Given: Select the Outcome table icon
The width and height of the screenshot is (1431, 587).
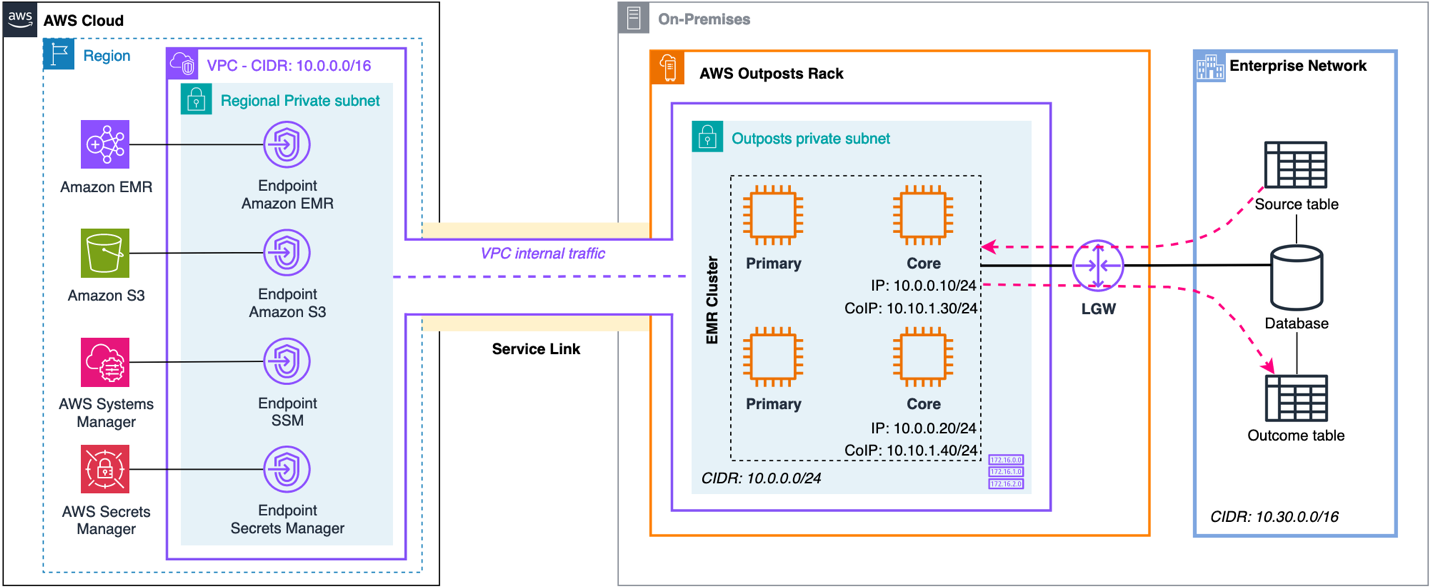Looking at the screenshot, I should (1296, 398).
